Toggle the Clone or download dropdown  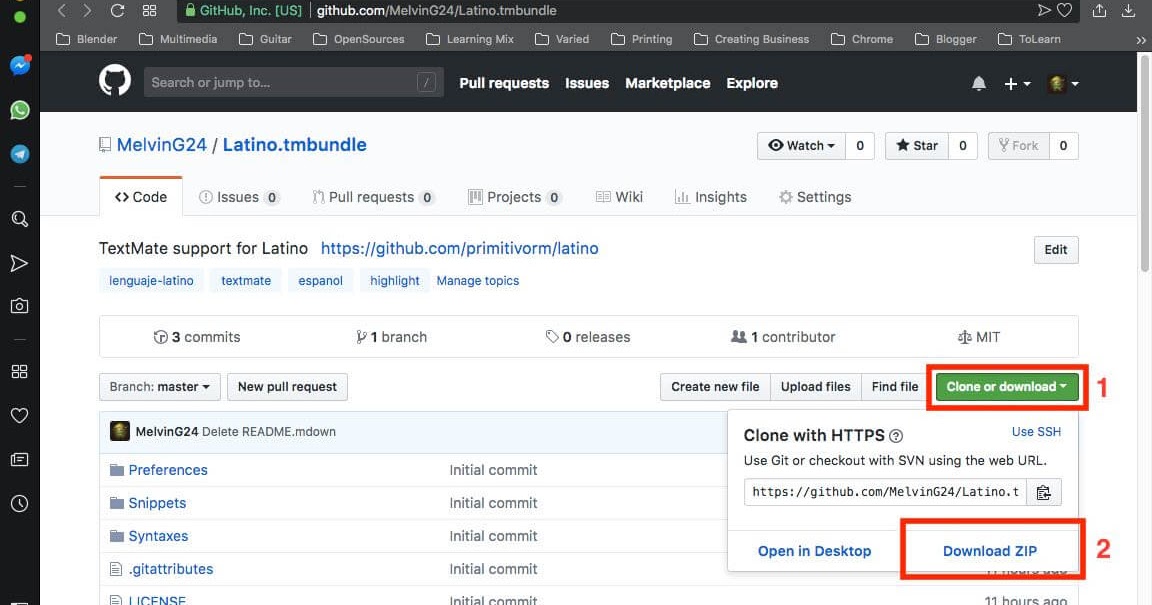point(1007,387)
